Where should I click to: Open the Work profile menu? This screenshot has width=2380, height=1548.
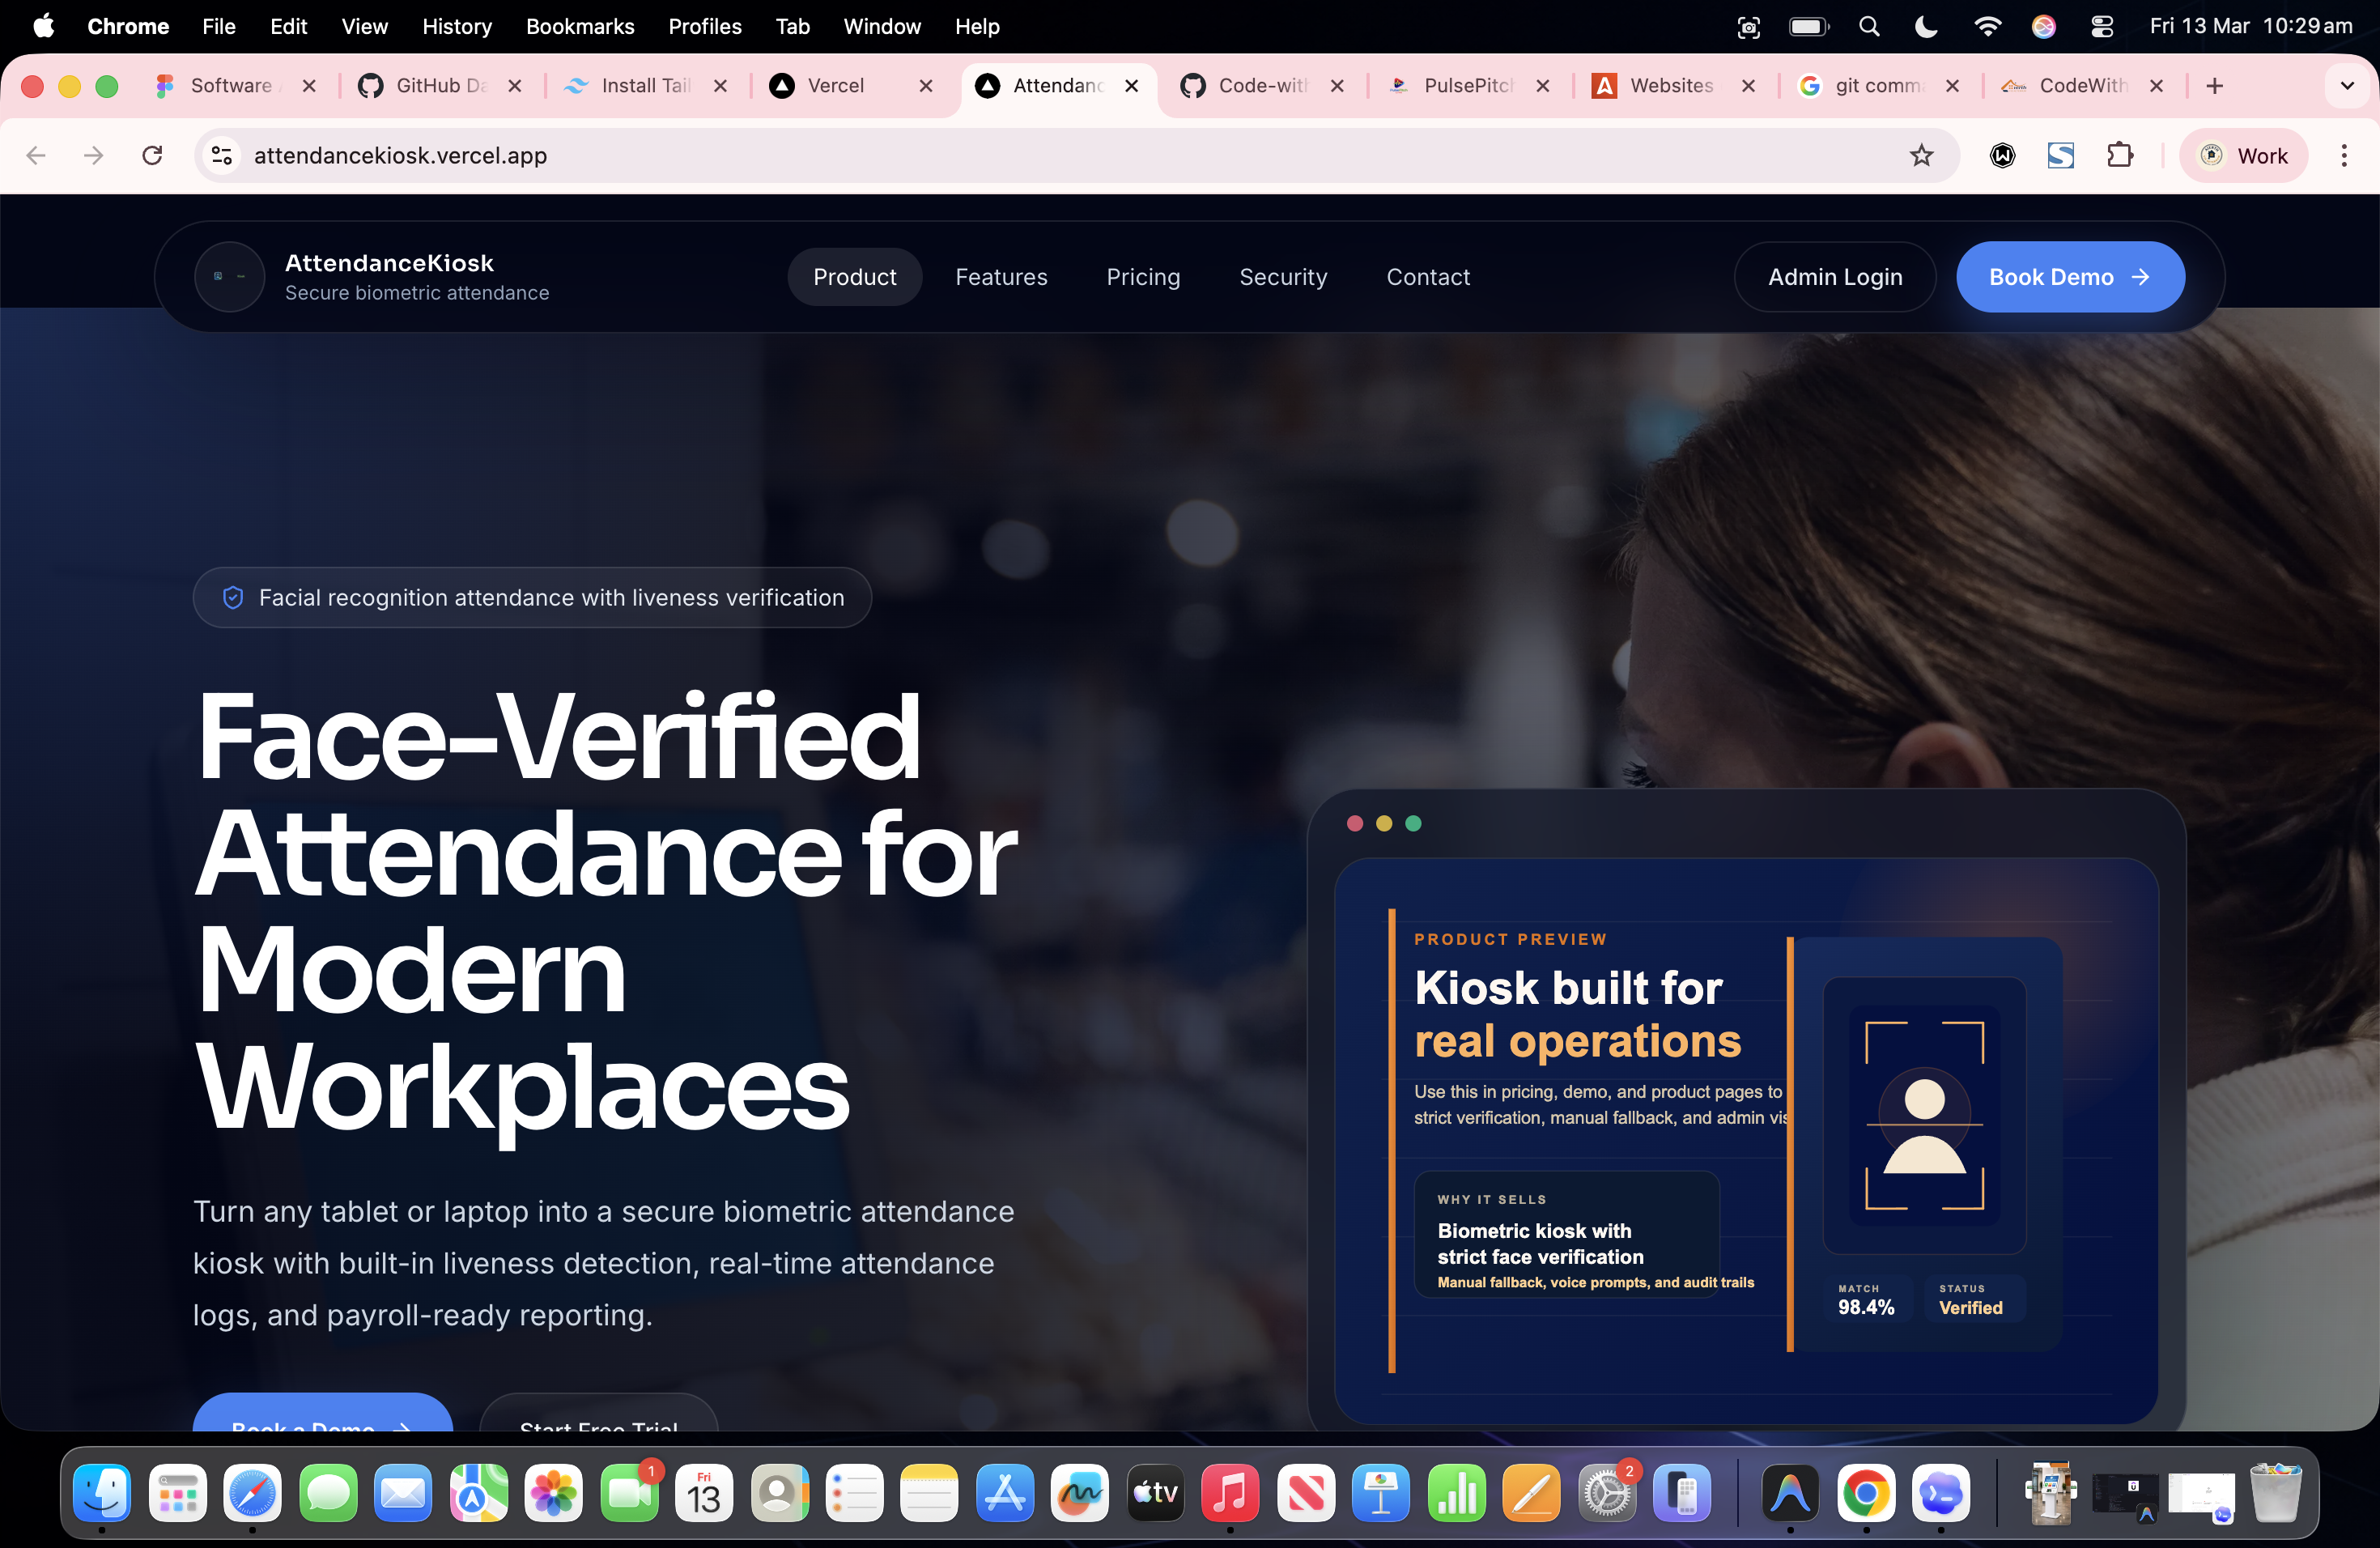tap(2243, 155)
